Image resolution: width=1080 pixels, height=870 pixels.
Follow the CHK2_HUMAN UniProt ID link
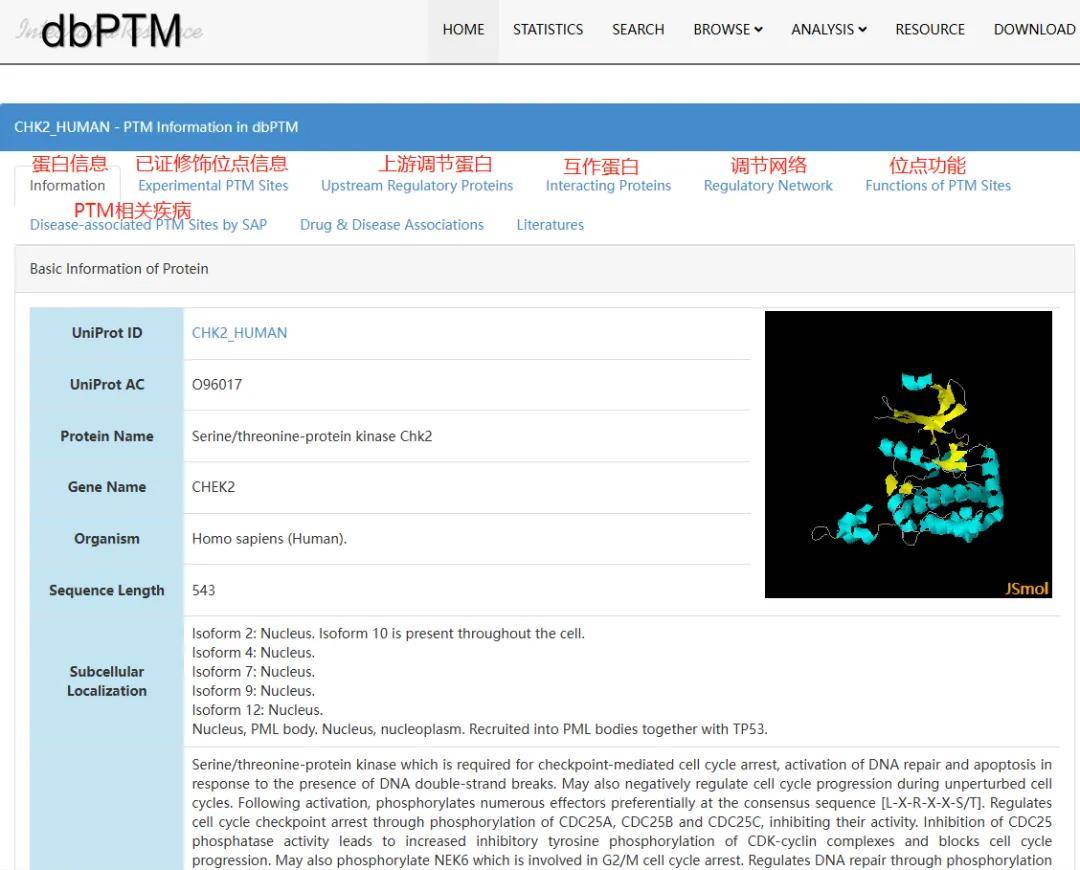coord(239,333)
